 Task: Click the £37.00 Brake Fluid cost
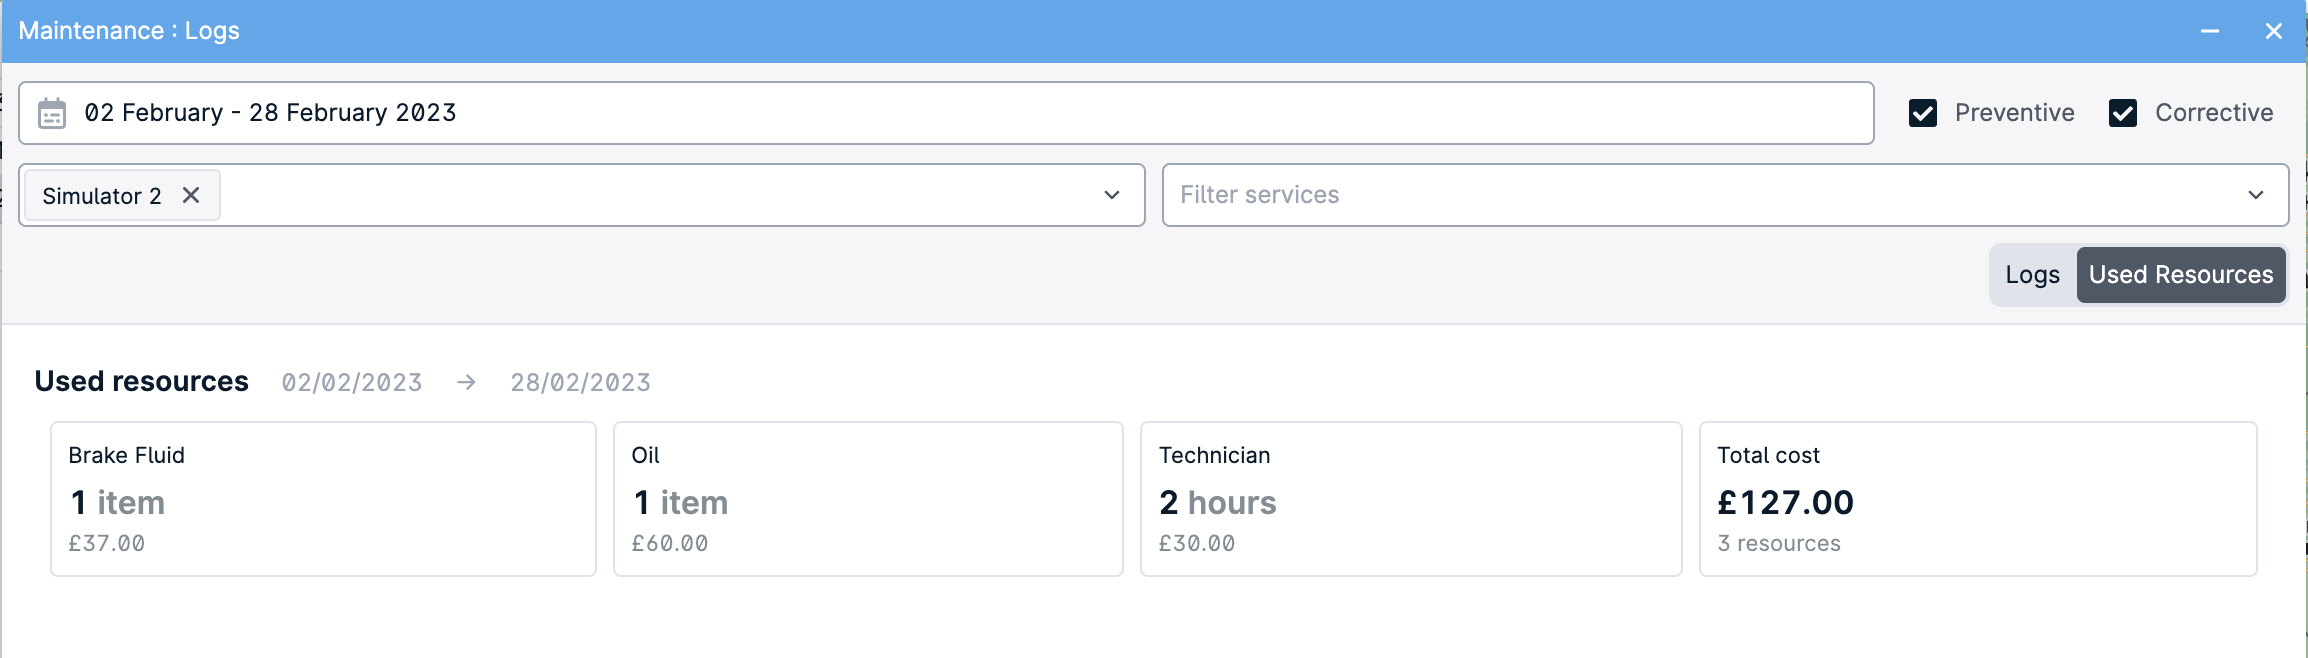107,543
